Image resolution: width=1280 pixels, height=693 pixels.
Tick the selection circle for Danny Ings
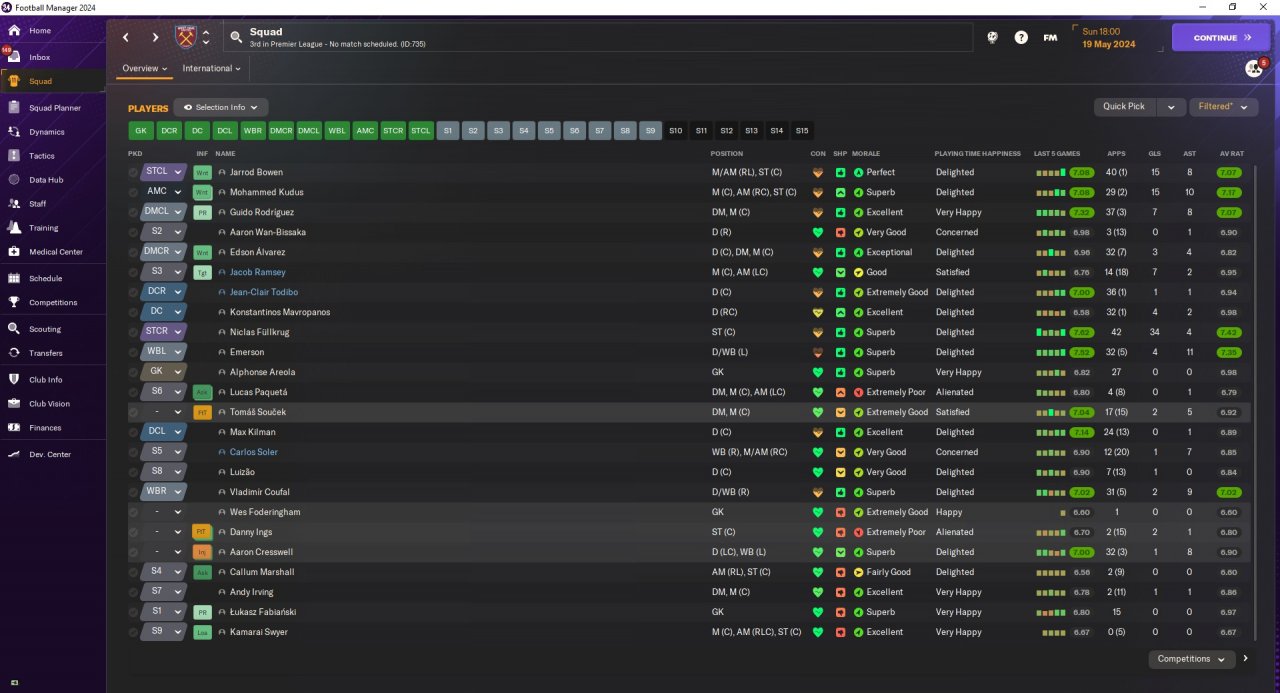point(134,532)
